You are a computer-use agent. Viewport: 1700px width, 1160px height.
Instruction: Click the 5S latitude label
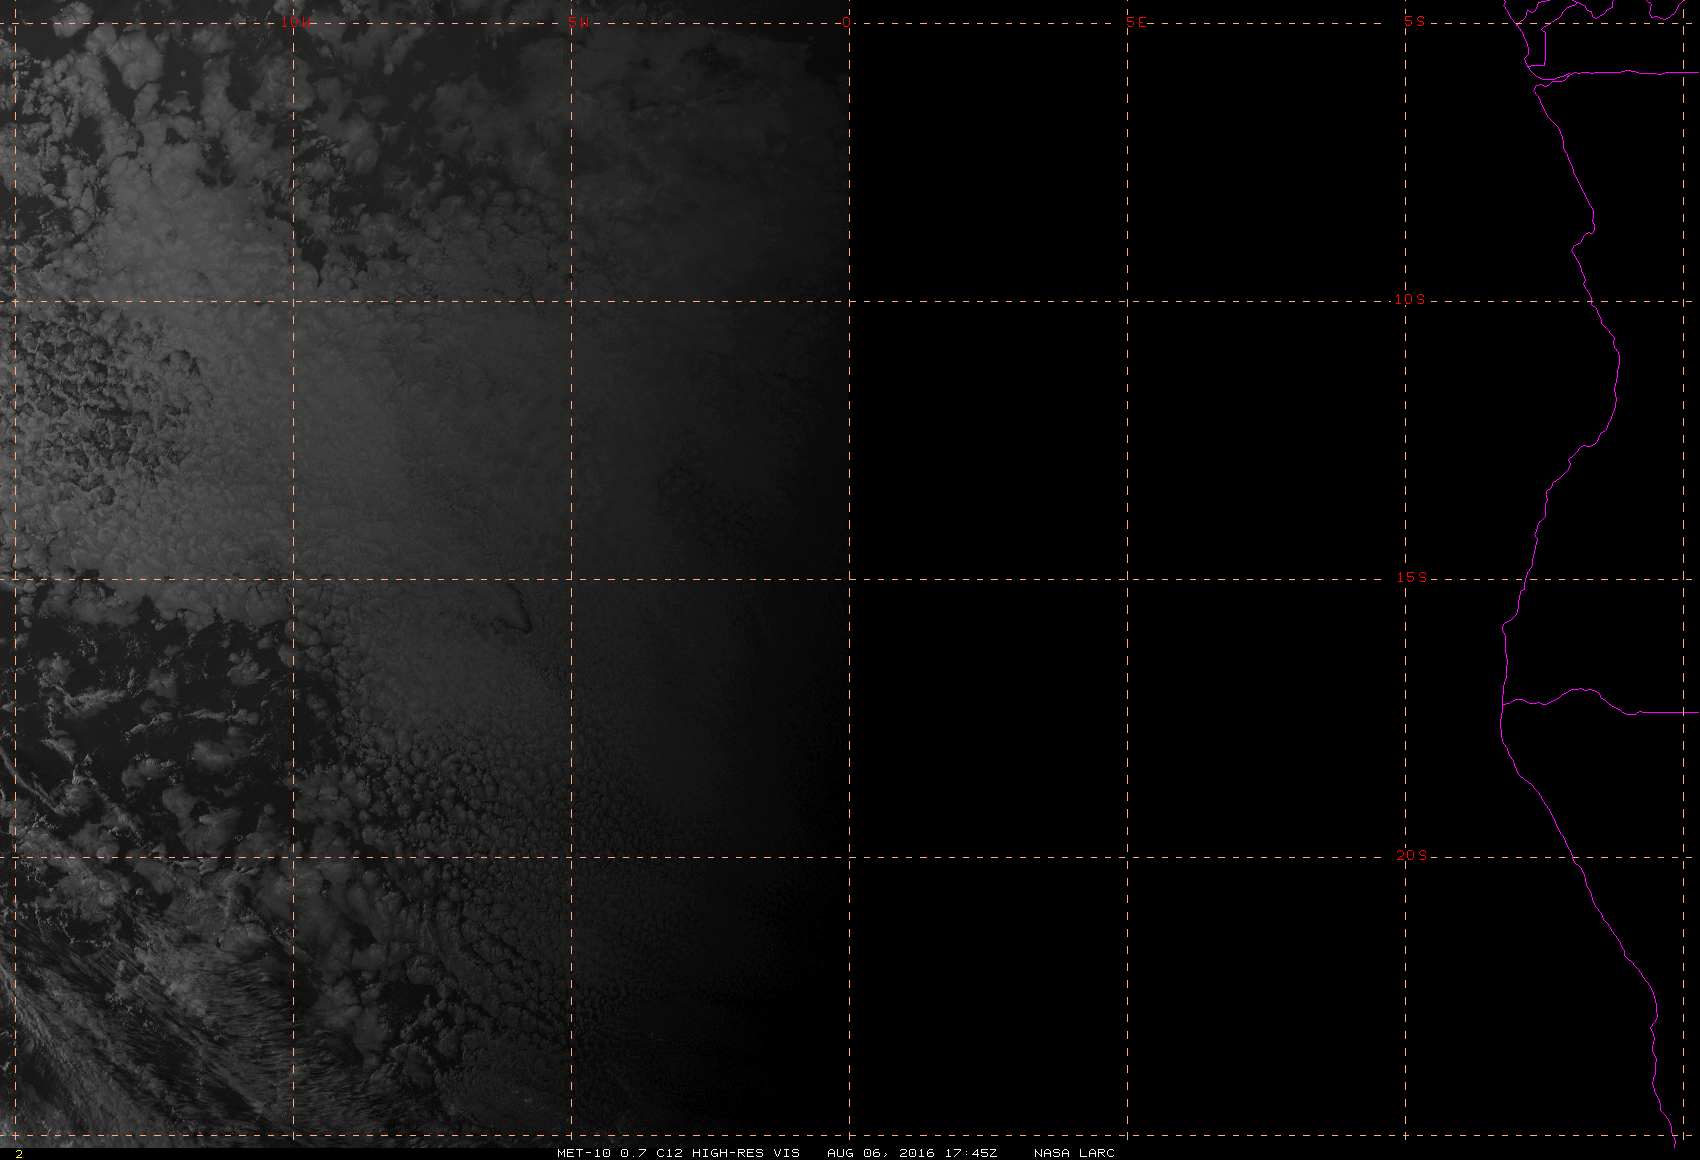coord(1413,21)
